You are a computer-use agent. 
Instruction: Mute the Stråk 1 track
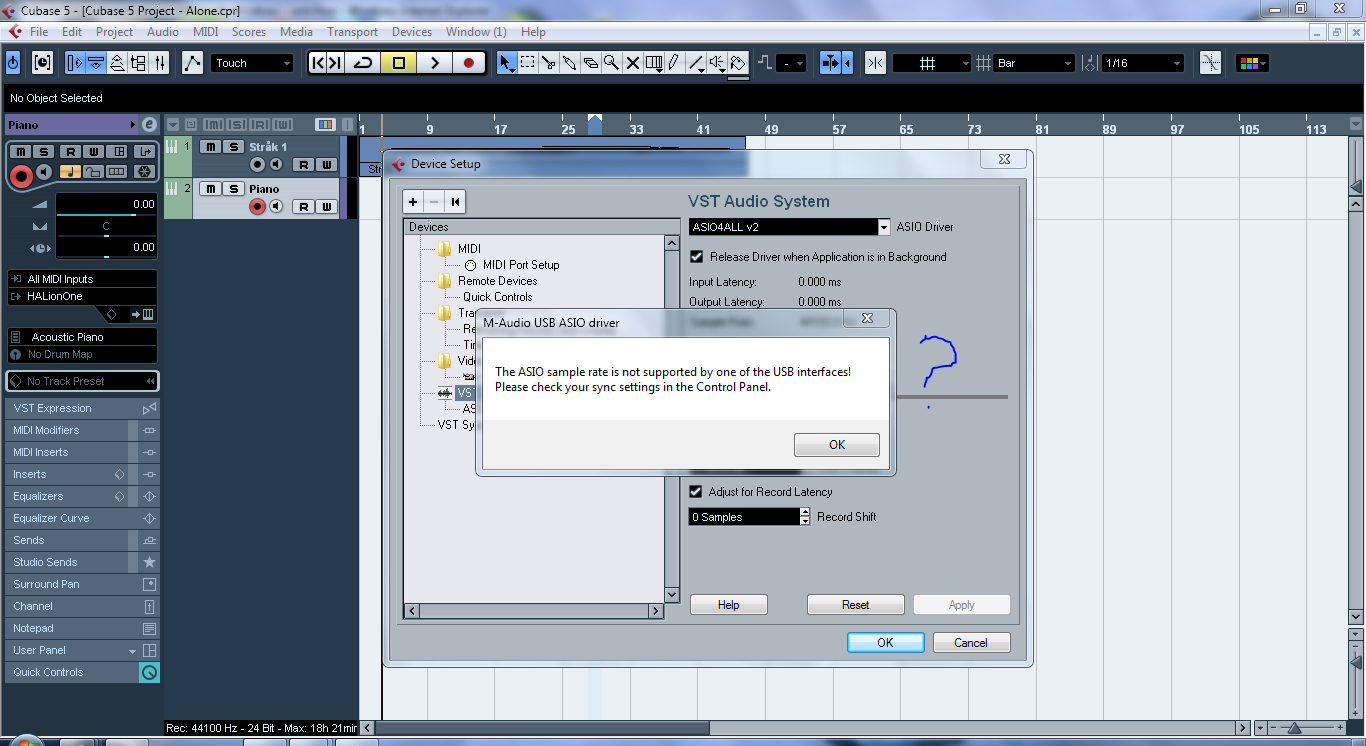210,147
